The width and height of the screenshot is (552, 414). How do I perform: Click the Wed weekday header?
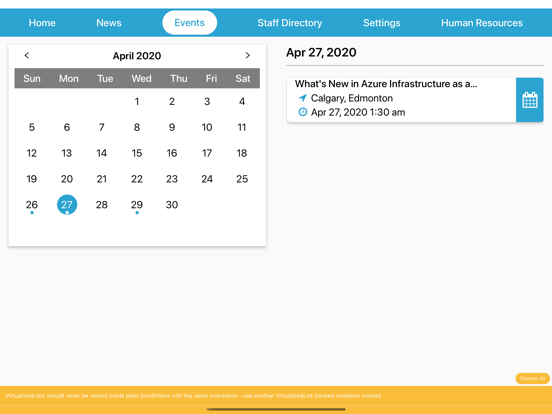(142, 78)
